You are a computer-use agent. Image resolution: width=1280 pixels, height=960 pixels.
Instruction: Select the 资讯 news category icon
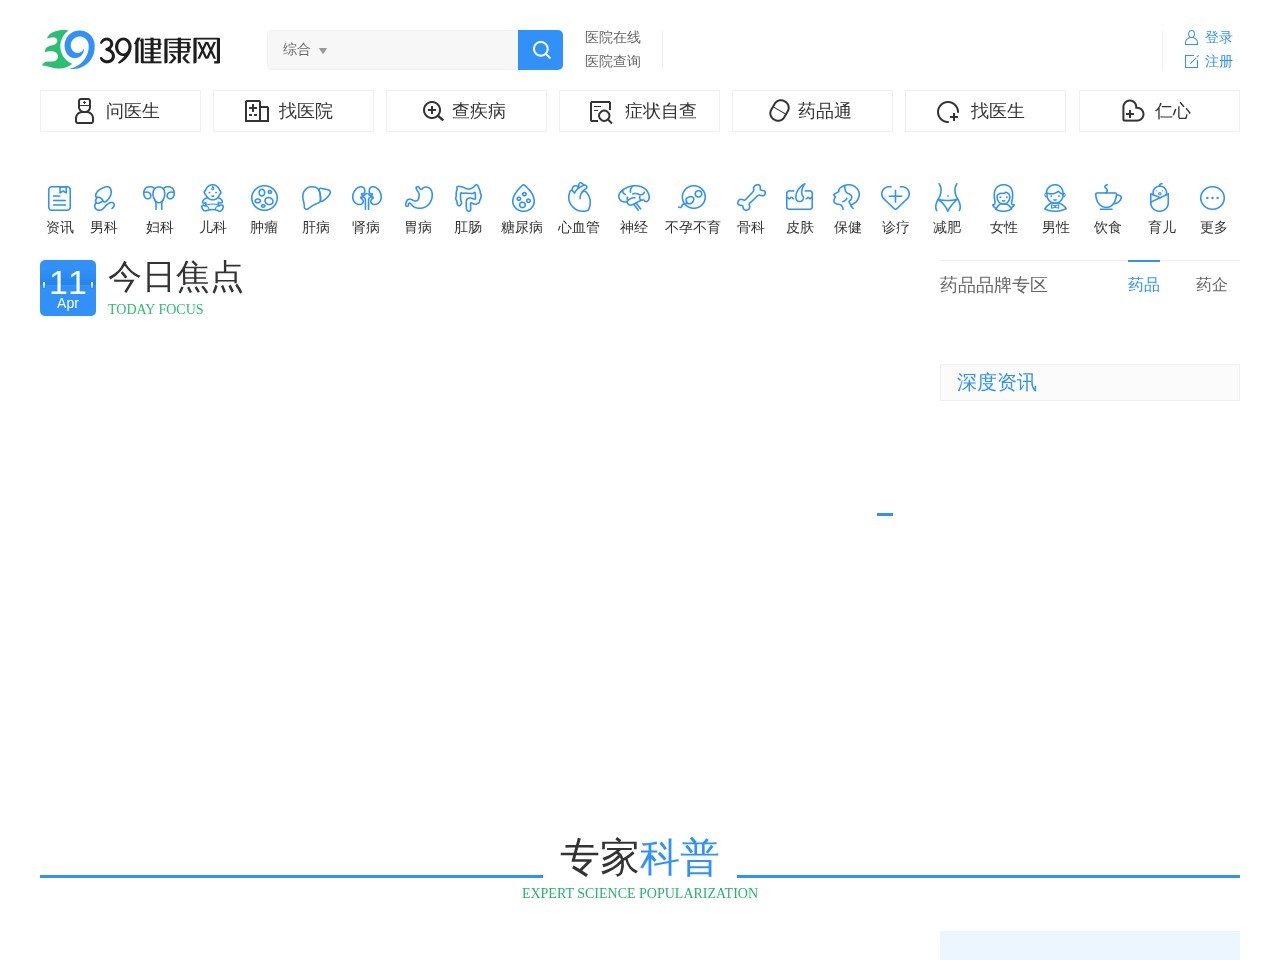point(59,207)
